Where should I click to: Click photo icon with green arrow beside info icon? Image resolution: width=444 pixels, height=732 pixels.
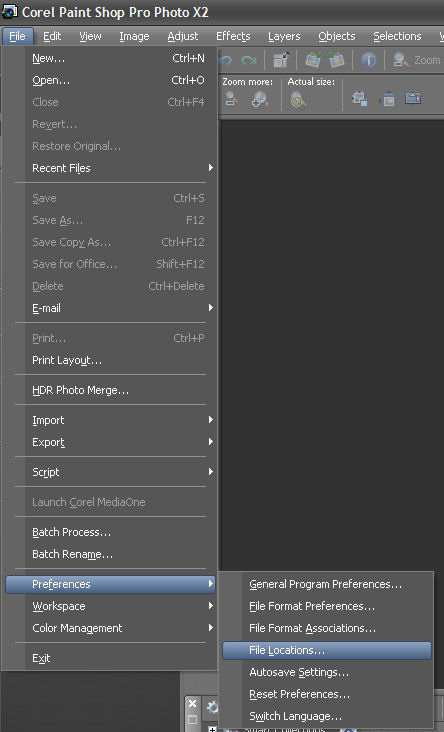(337, 60)
